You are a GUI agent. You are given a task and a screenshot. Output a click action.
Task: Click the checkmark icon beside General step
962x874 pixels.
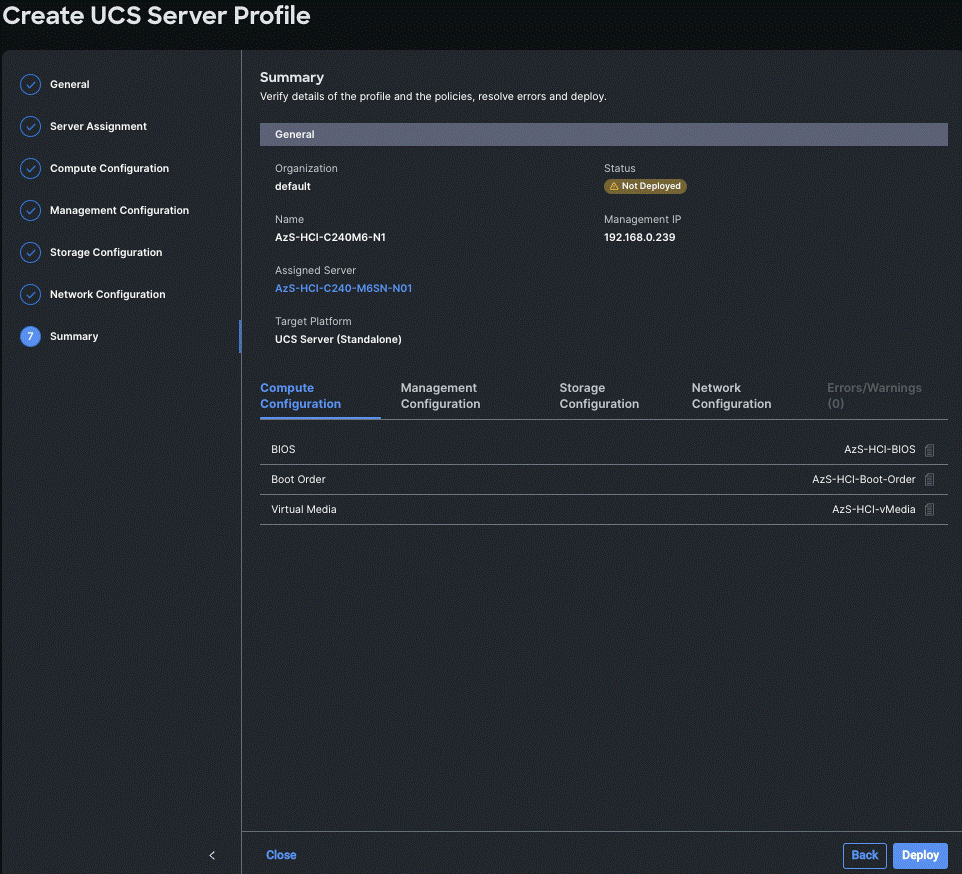[30, 84]
